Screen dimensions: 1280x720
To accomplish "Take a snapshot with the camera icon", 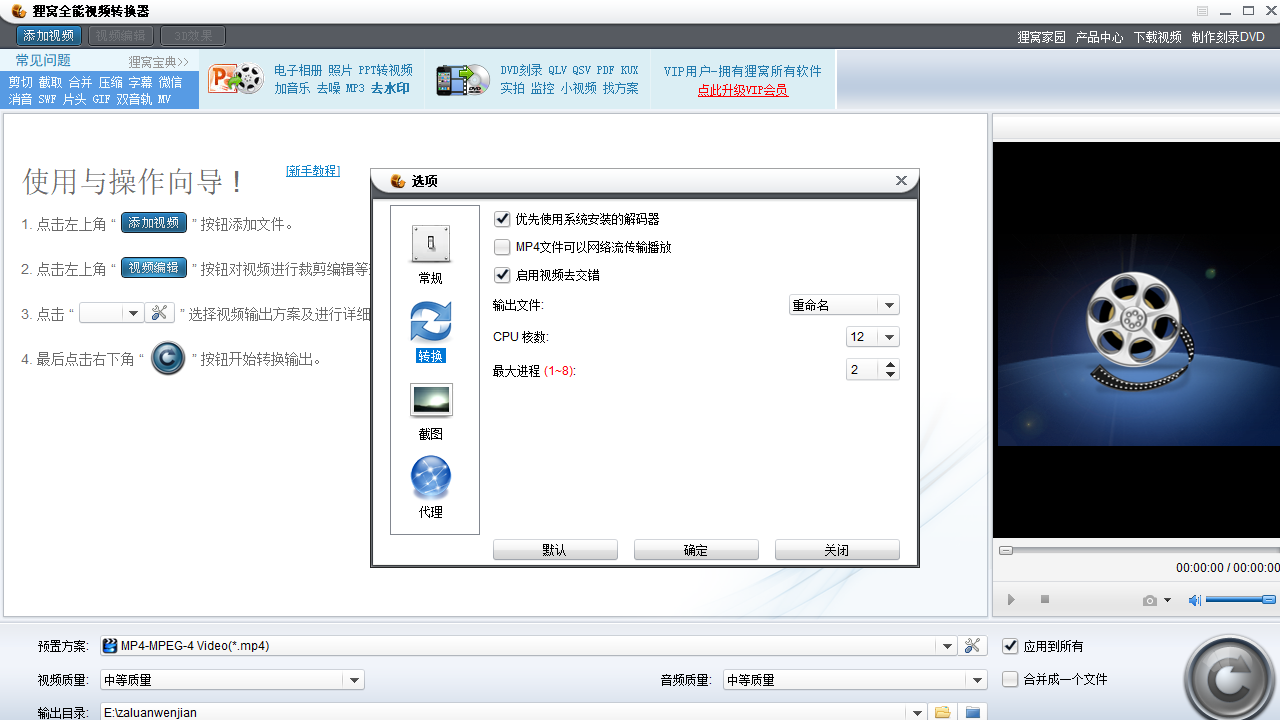I will click(x=1148, y=599).
